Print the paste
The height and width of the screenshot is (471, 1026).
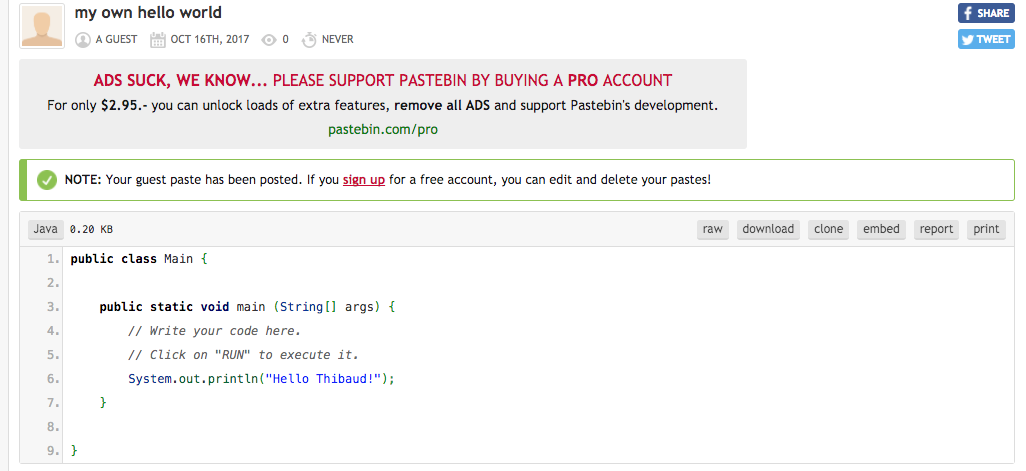[986, 229]
